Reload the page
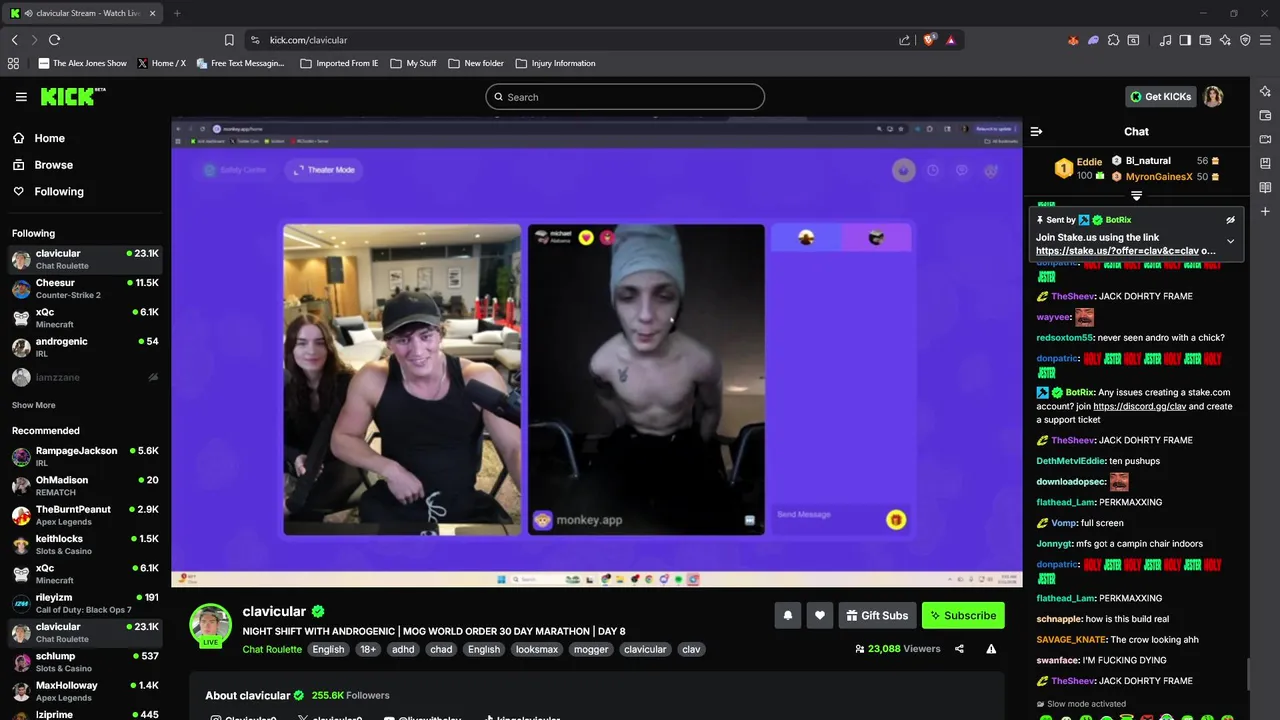1280x720 pixels. [x=54, y=40]
